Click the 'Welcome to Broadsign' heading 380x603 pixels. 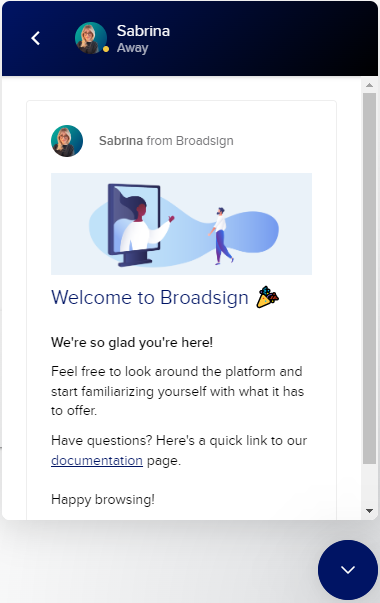coord(150,297)
